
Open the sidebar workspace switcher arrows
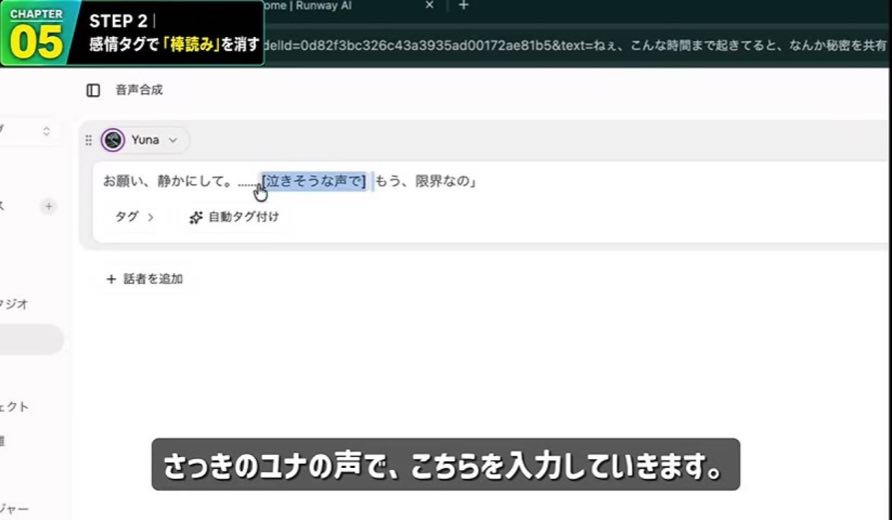coord(47,131)
